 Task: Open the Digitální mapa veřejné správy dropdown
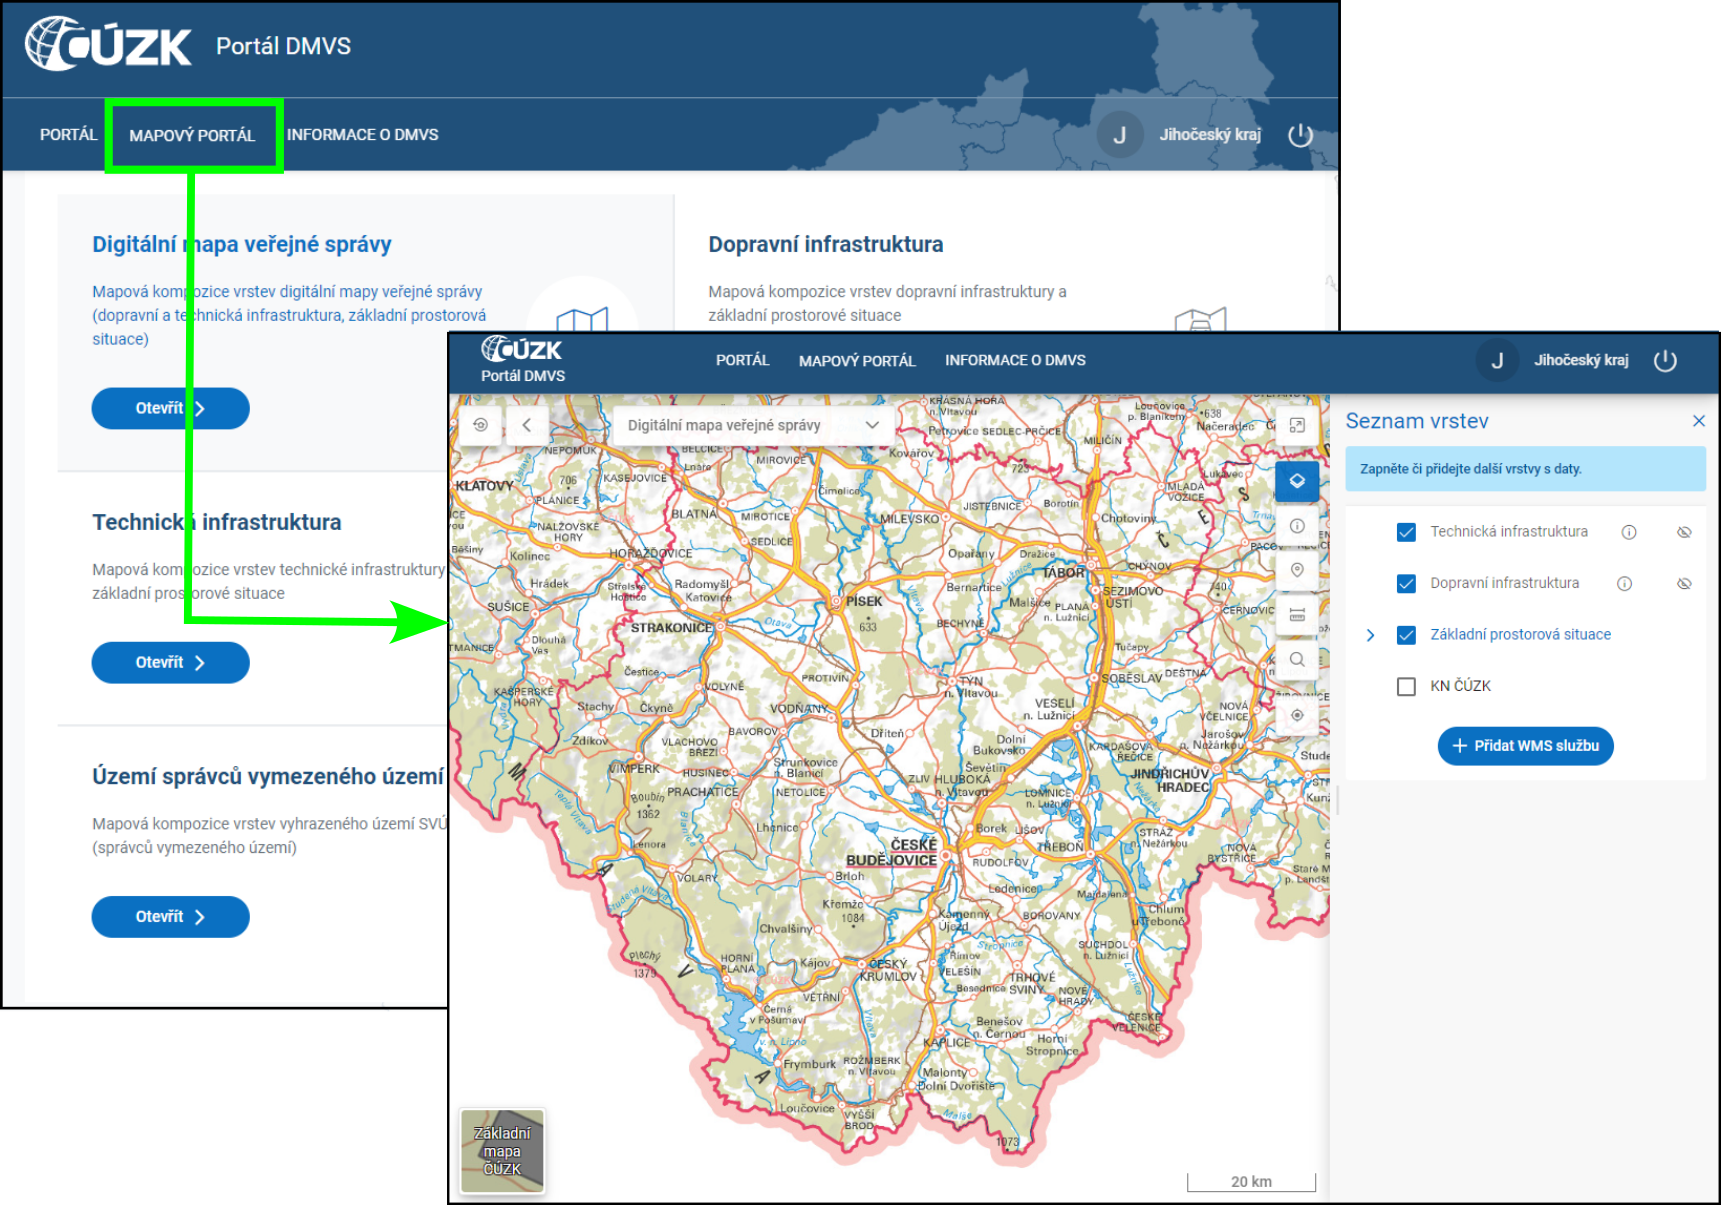[x=752, y=425]
